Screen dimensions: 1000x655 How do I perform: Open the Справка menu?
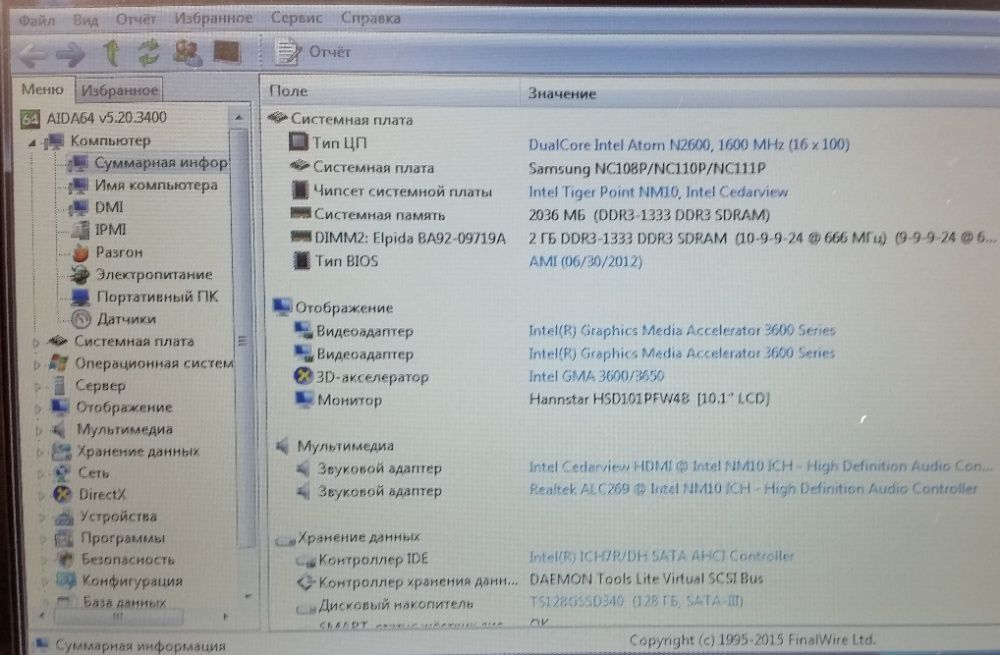click(371, 18)
